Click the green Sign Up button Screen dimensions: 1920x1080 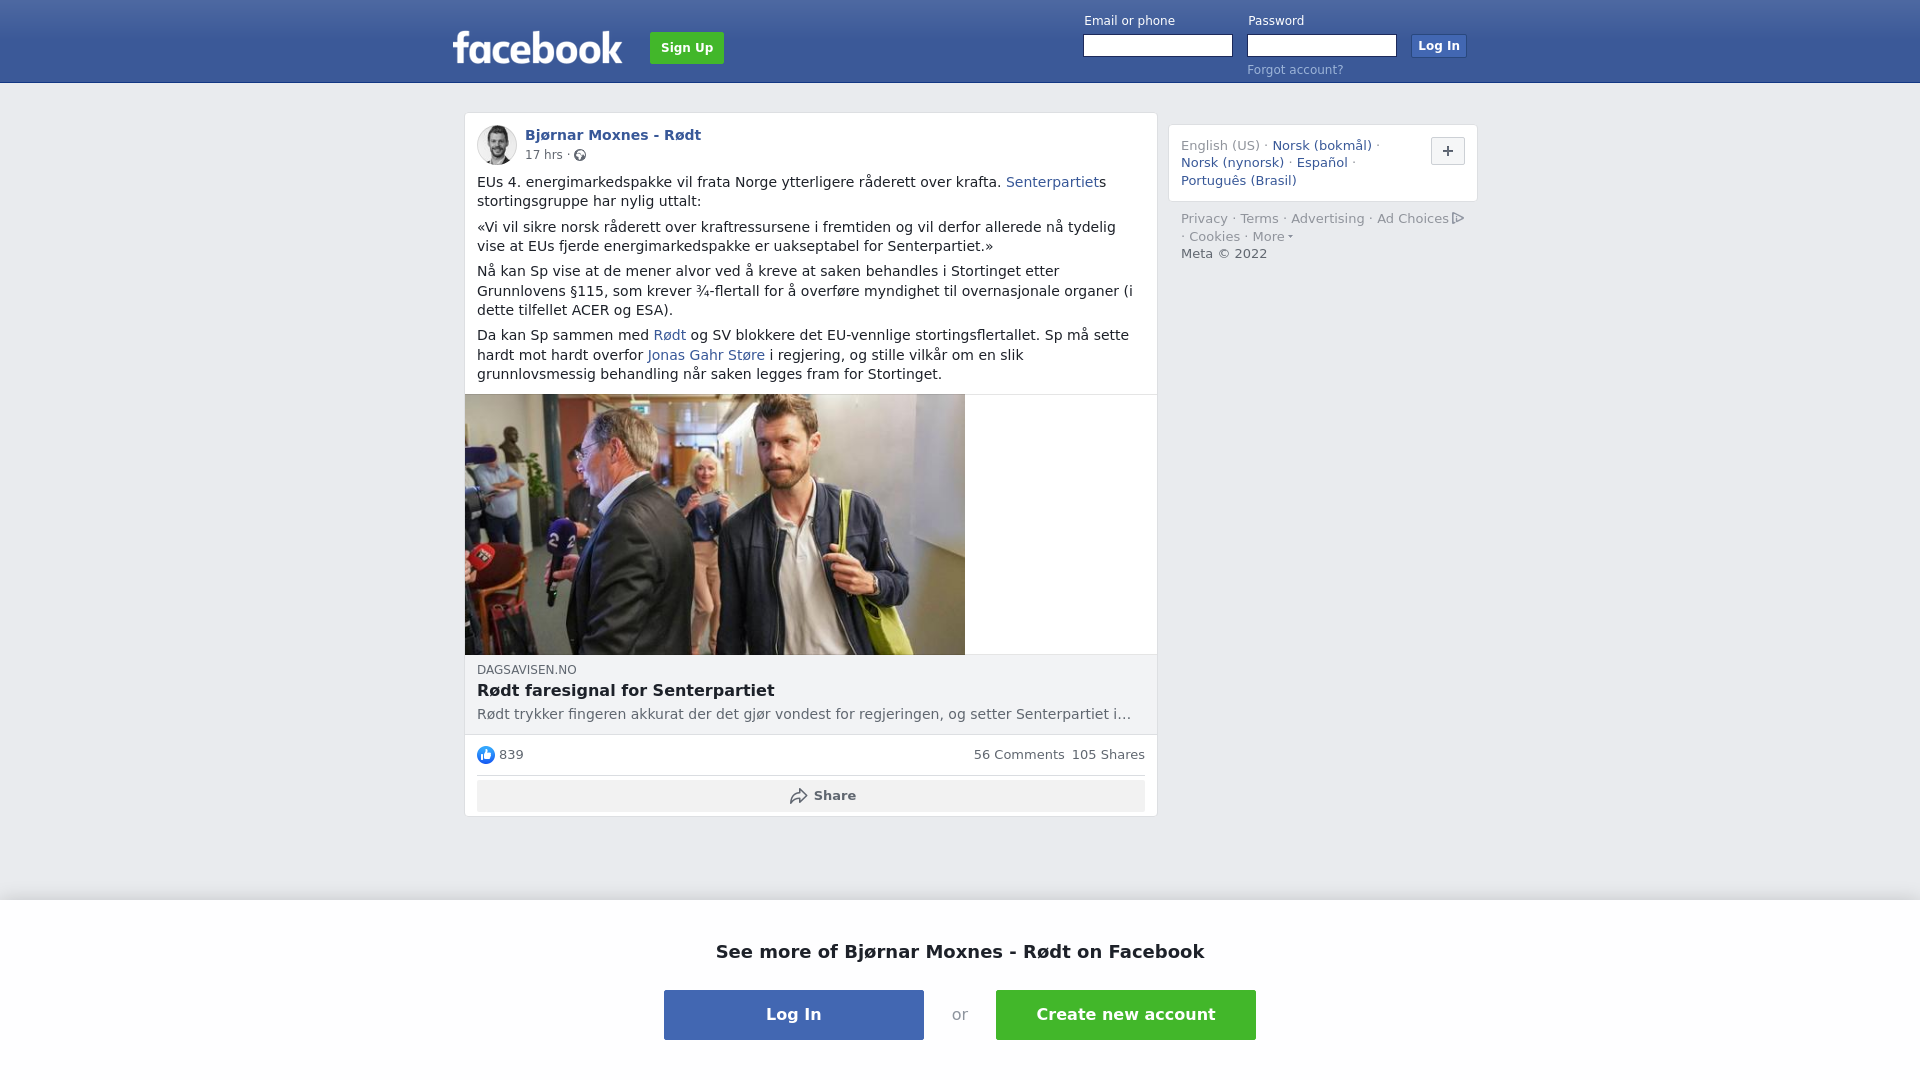click(x=687, y=48)
